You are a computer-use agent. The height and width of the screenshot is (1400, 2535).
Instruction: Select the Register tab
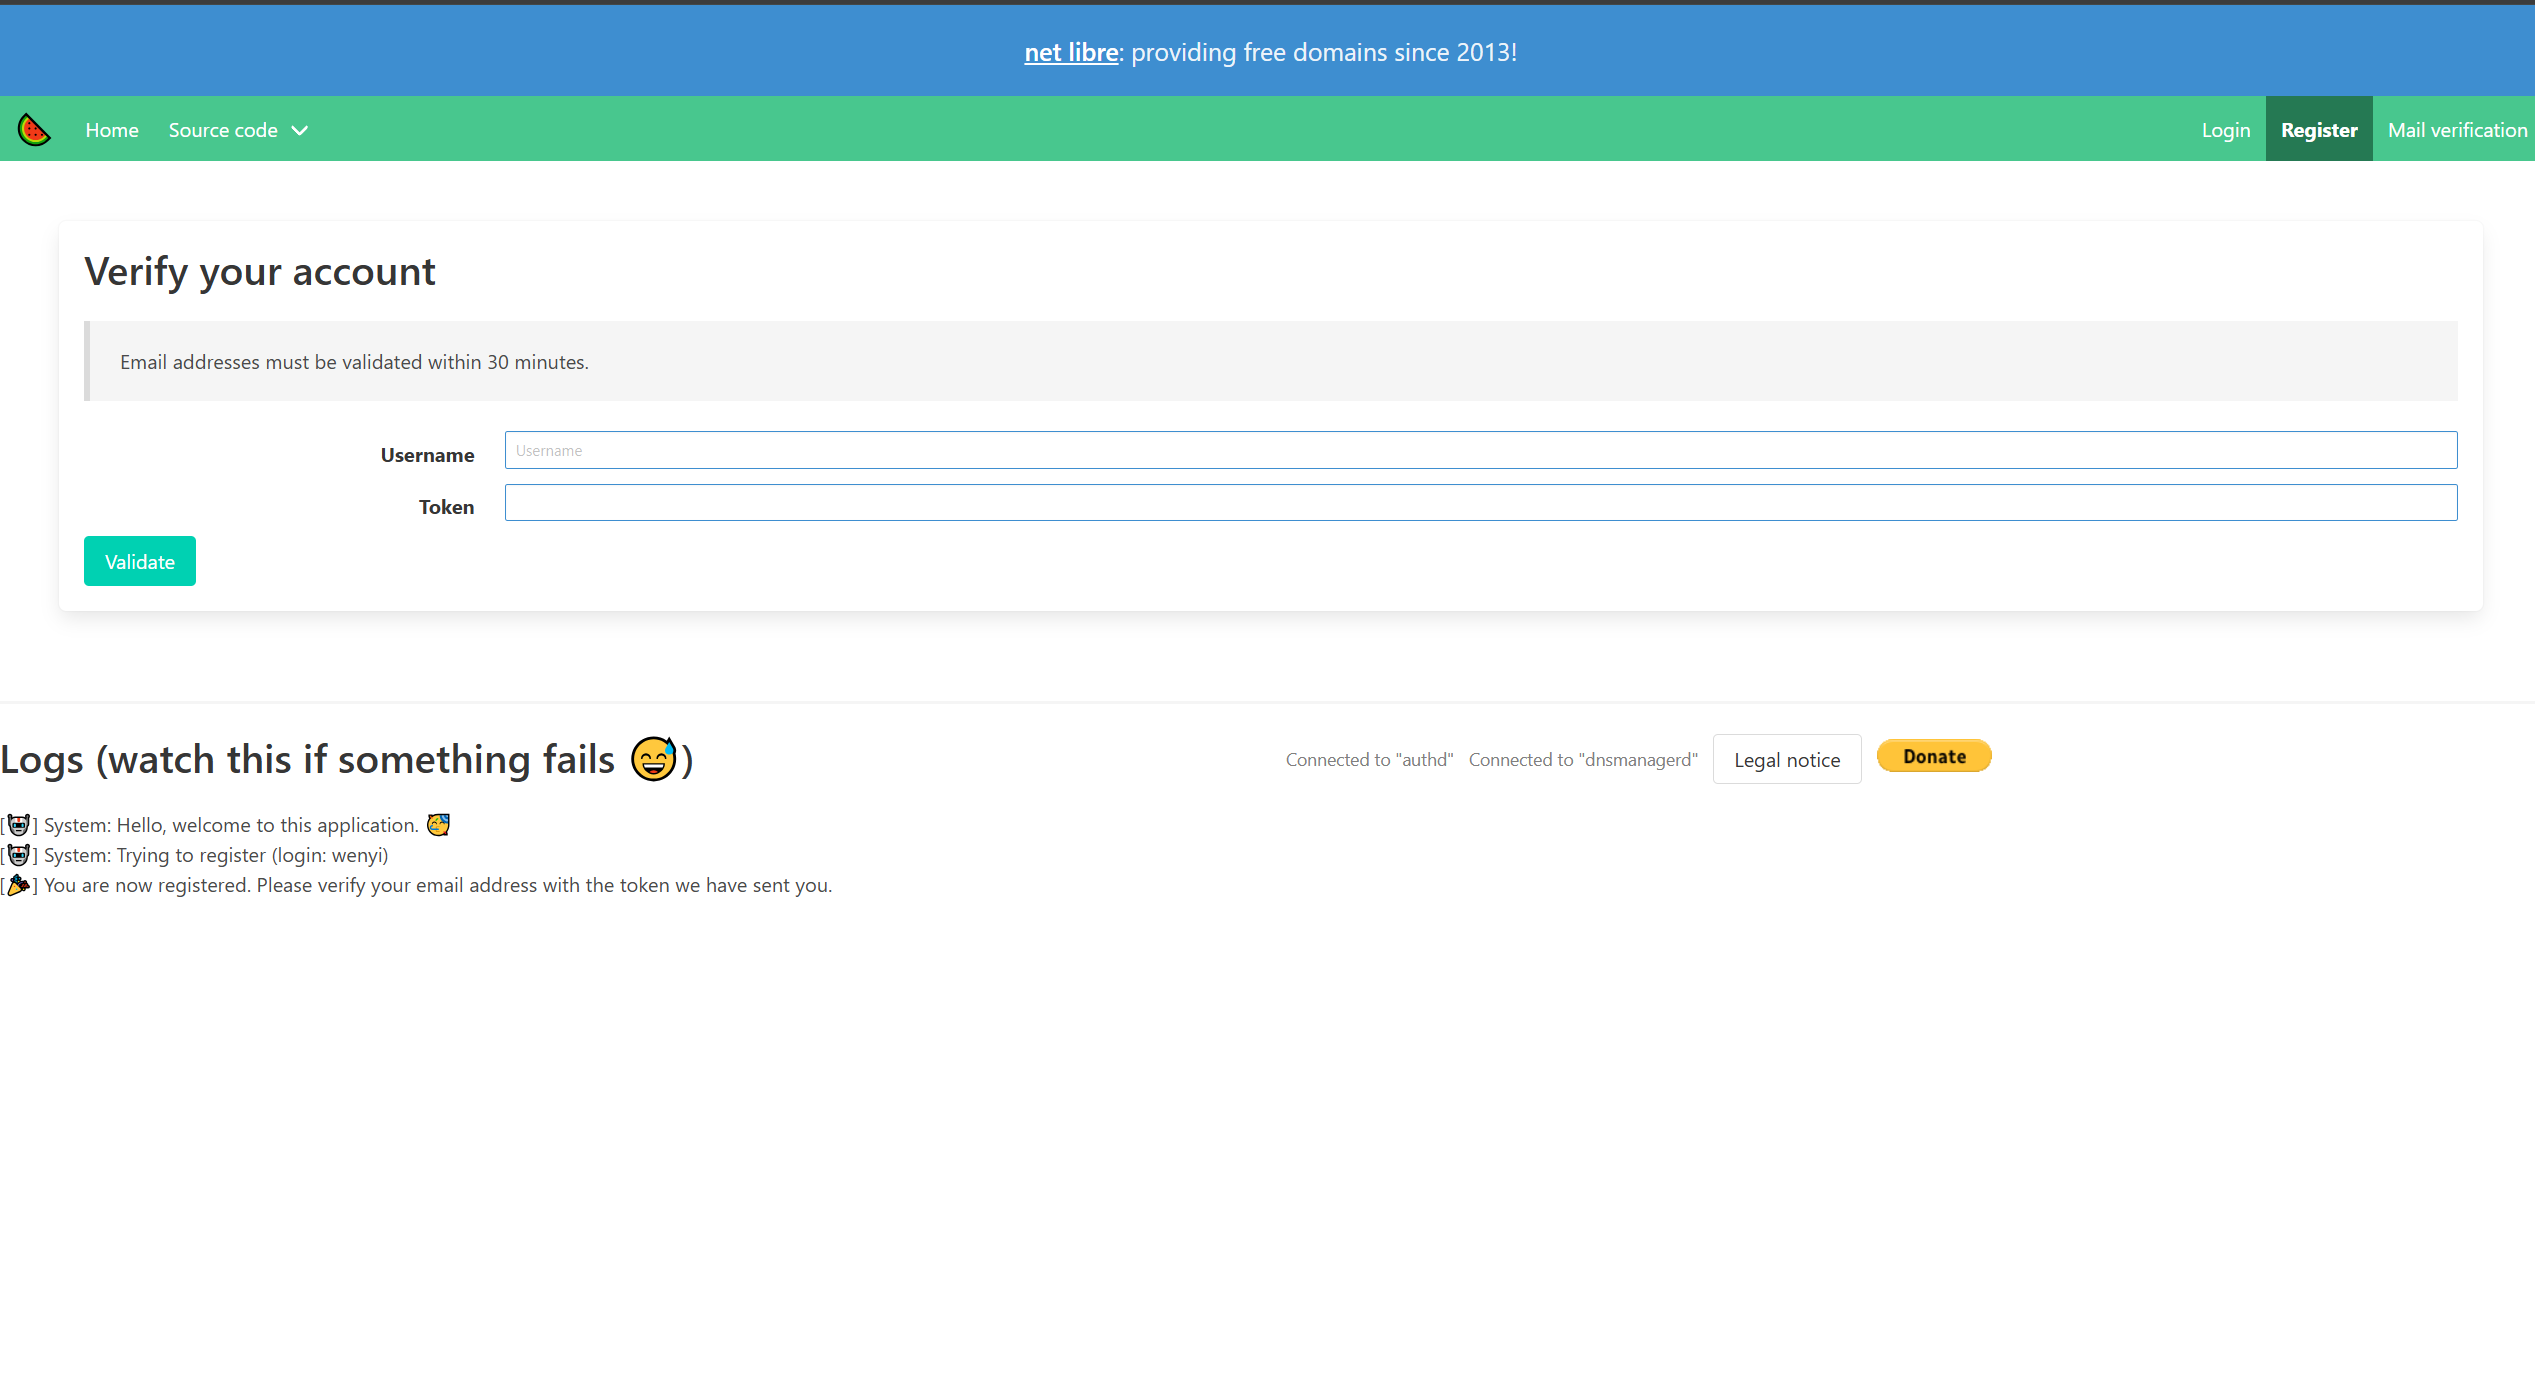tap(2318, 130)
